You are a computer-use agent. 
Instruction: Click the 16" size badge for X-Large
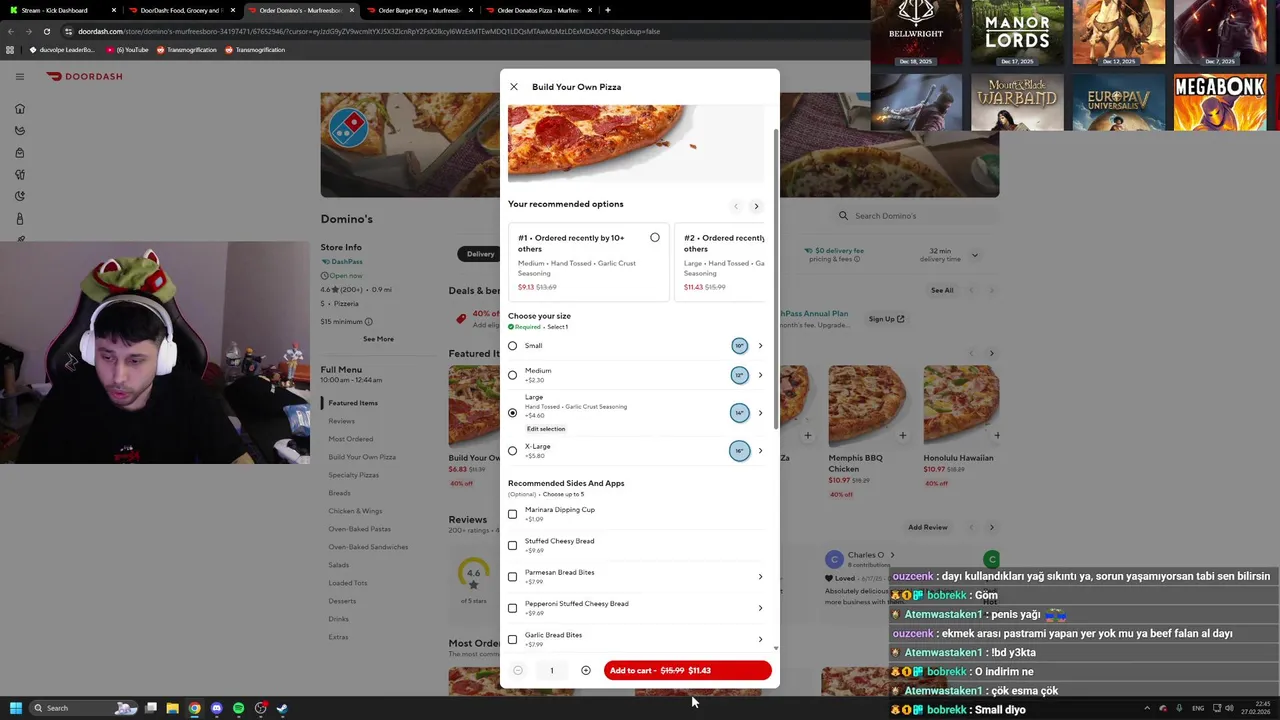tap(739, 451)
